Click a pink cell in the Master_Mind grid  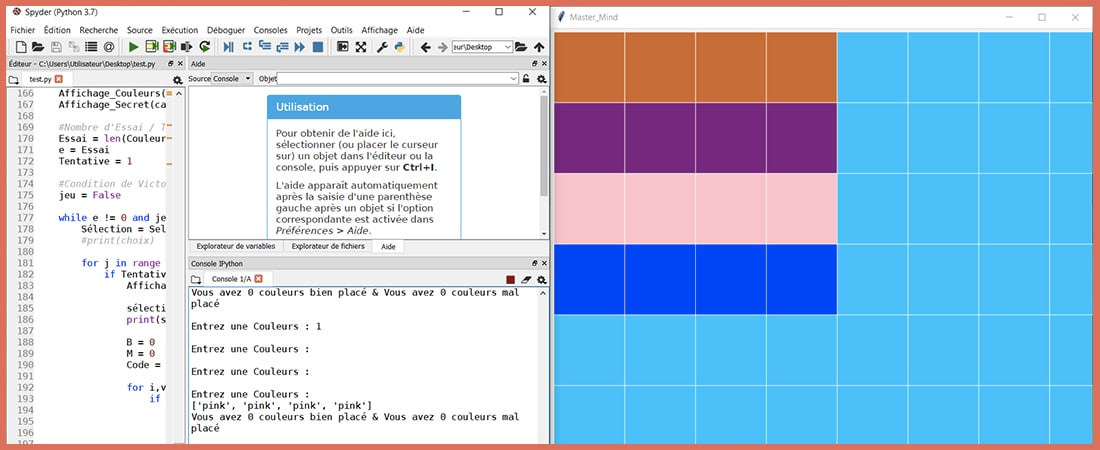660,208
